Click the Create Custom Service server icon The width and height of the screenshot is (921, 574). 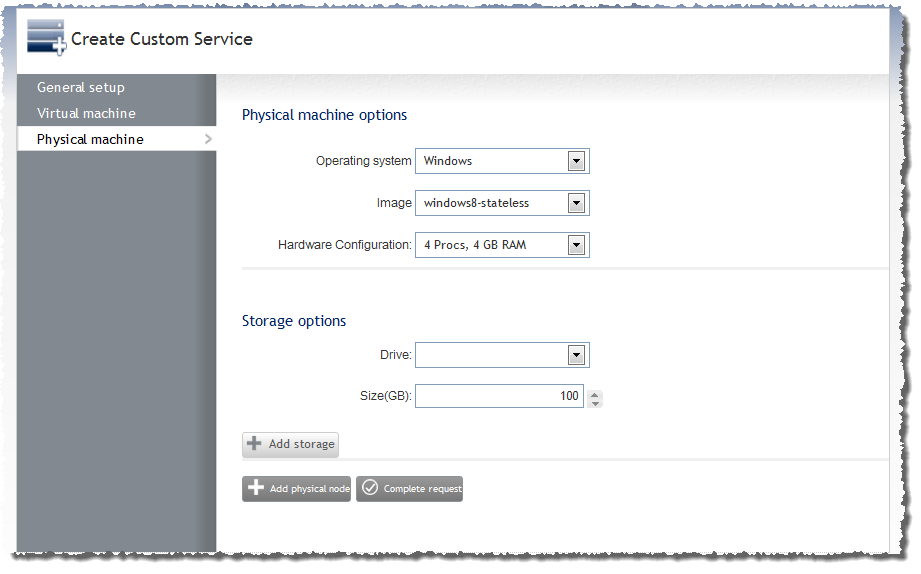46,38
